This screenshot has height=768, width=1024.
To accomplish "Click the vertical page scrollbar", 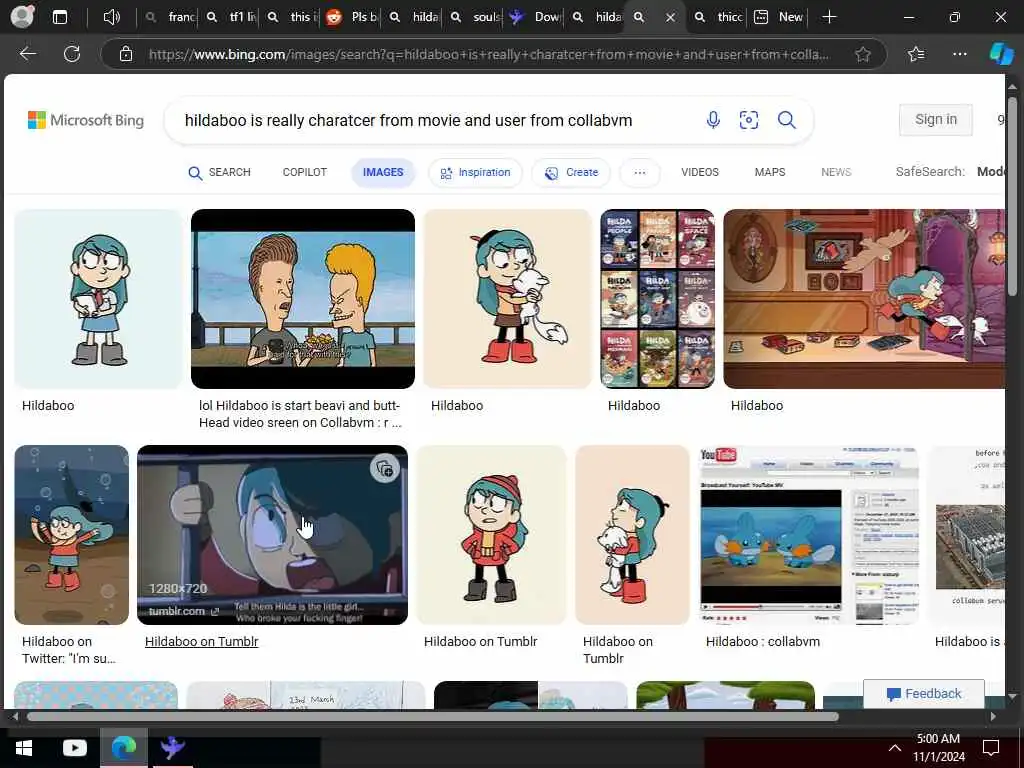I will point(1012,196).
